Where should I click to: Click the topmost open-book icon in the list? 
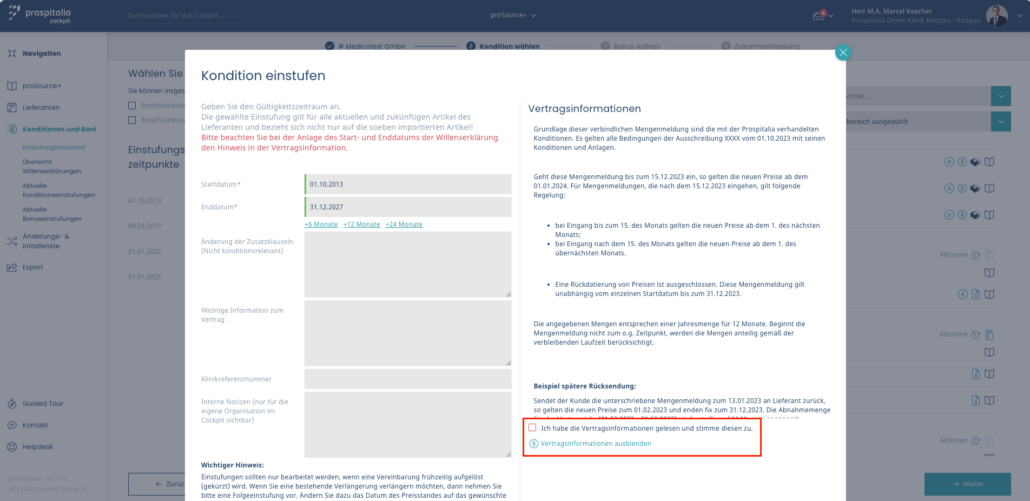coord(990,162)
